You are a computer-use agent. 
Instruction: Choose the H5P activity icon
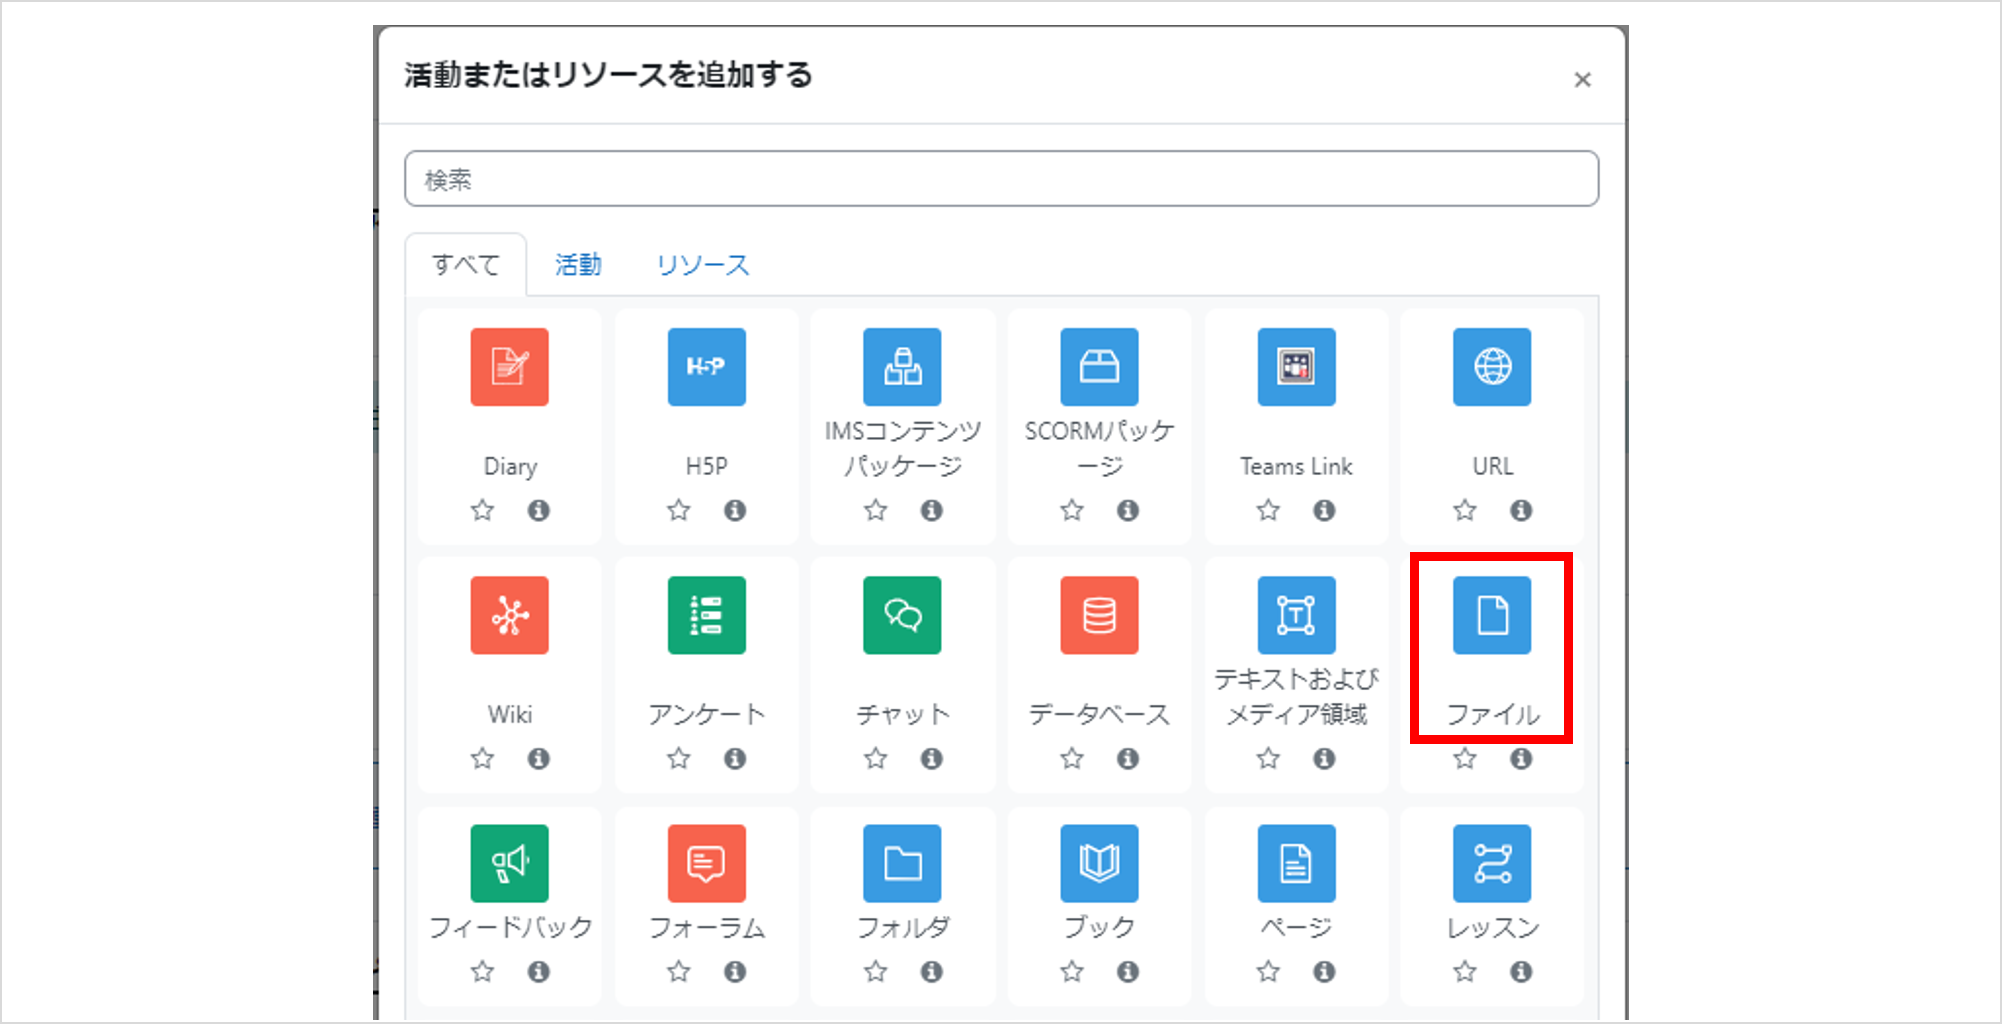pos(706,367)
